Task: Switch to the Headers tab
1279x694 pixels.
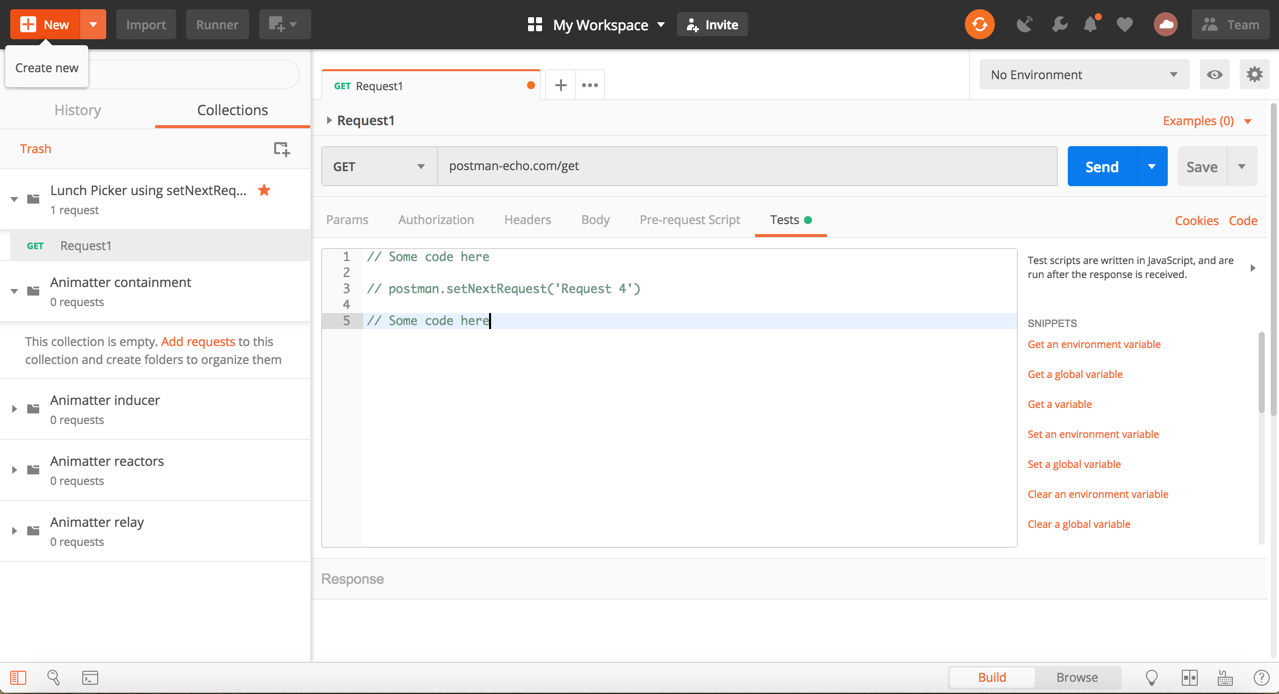Action: click(528, 220)
